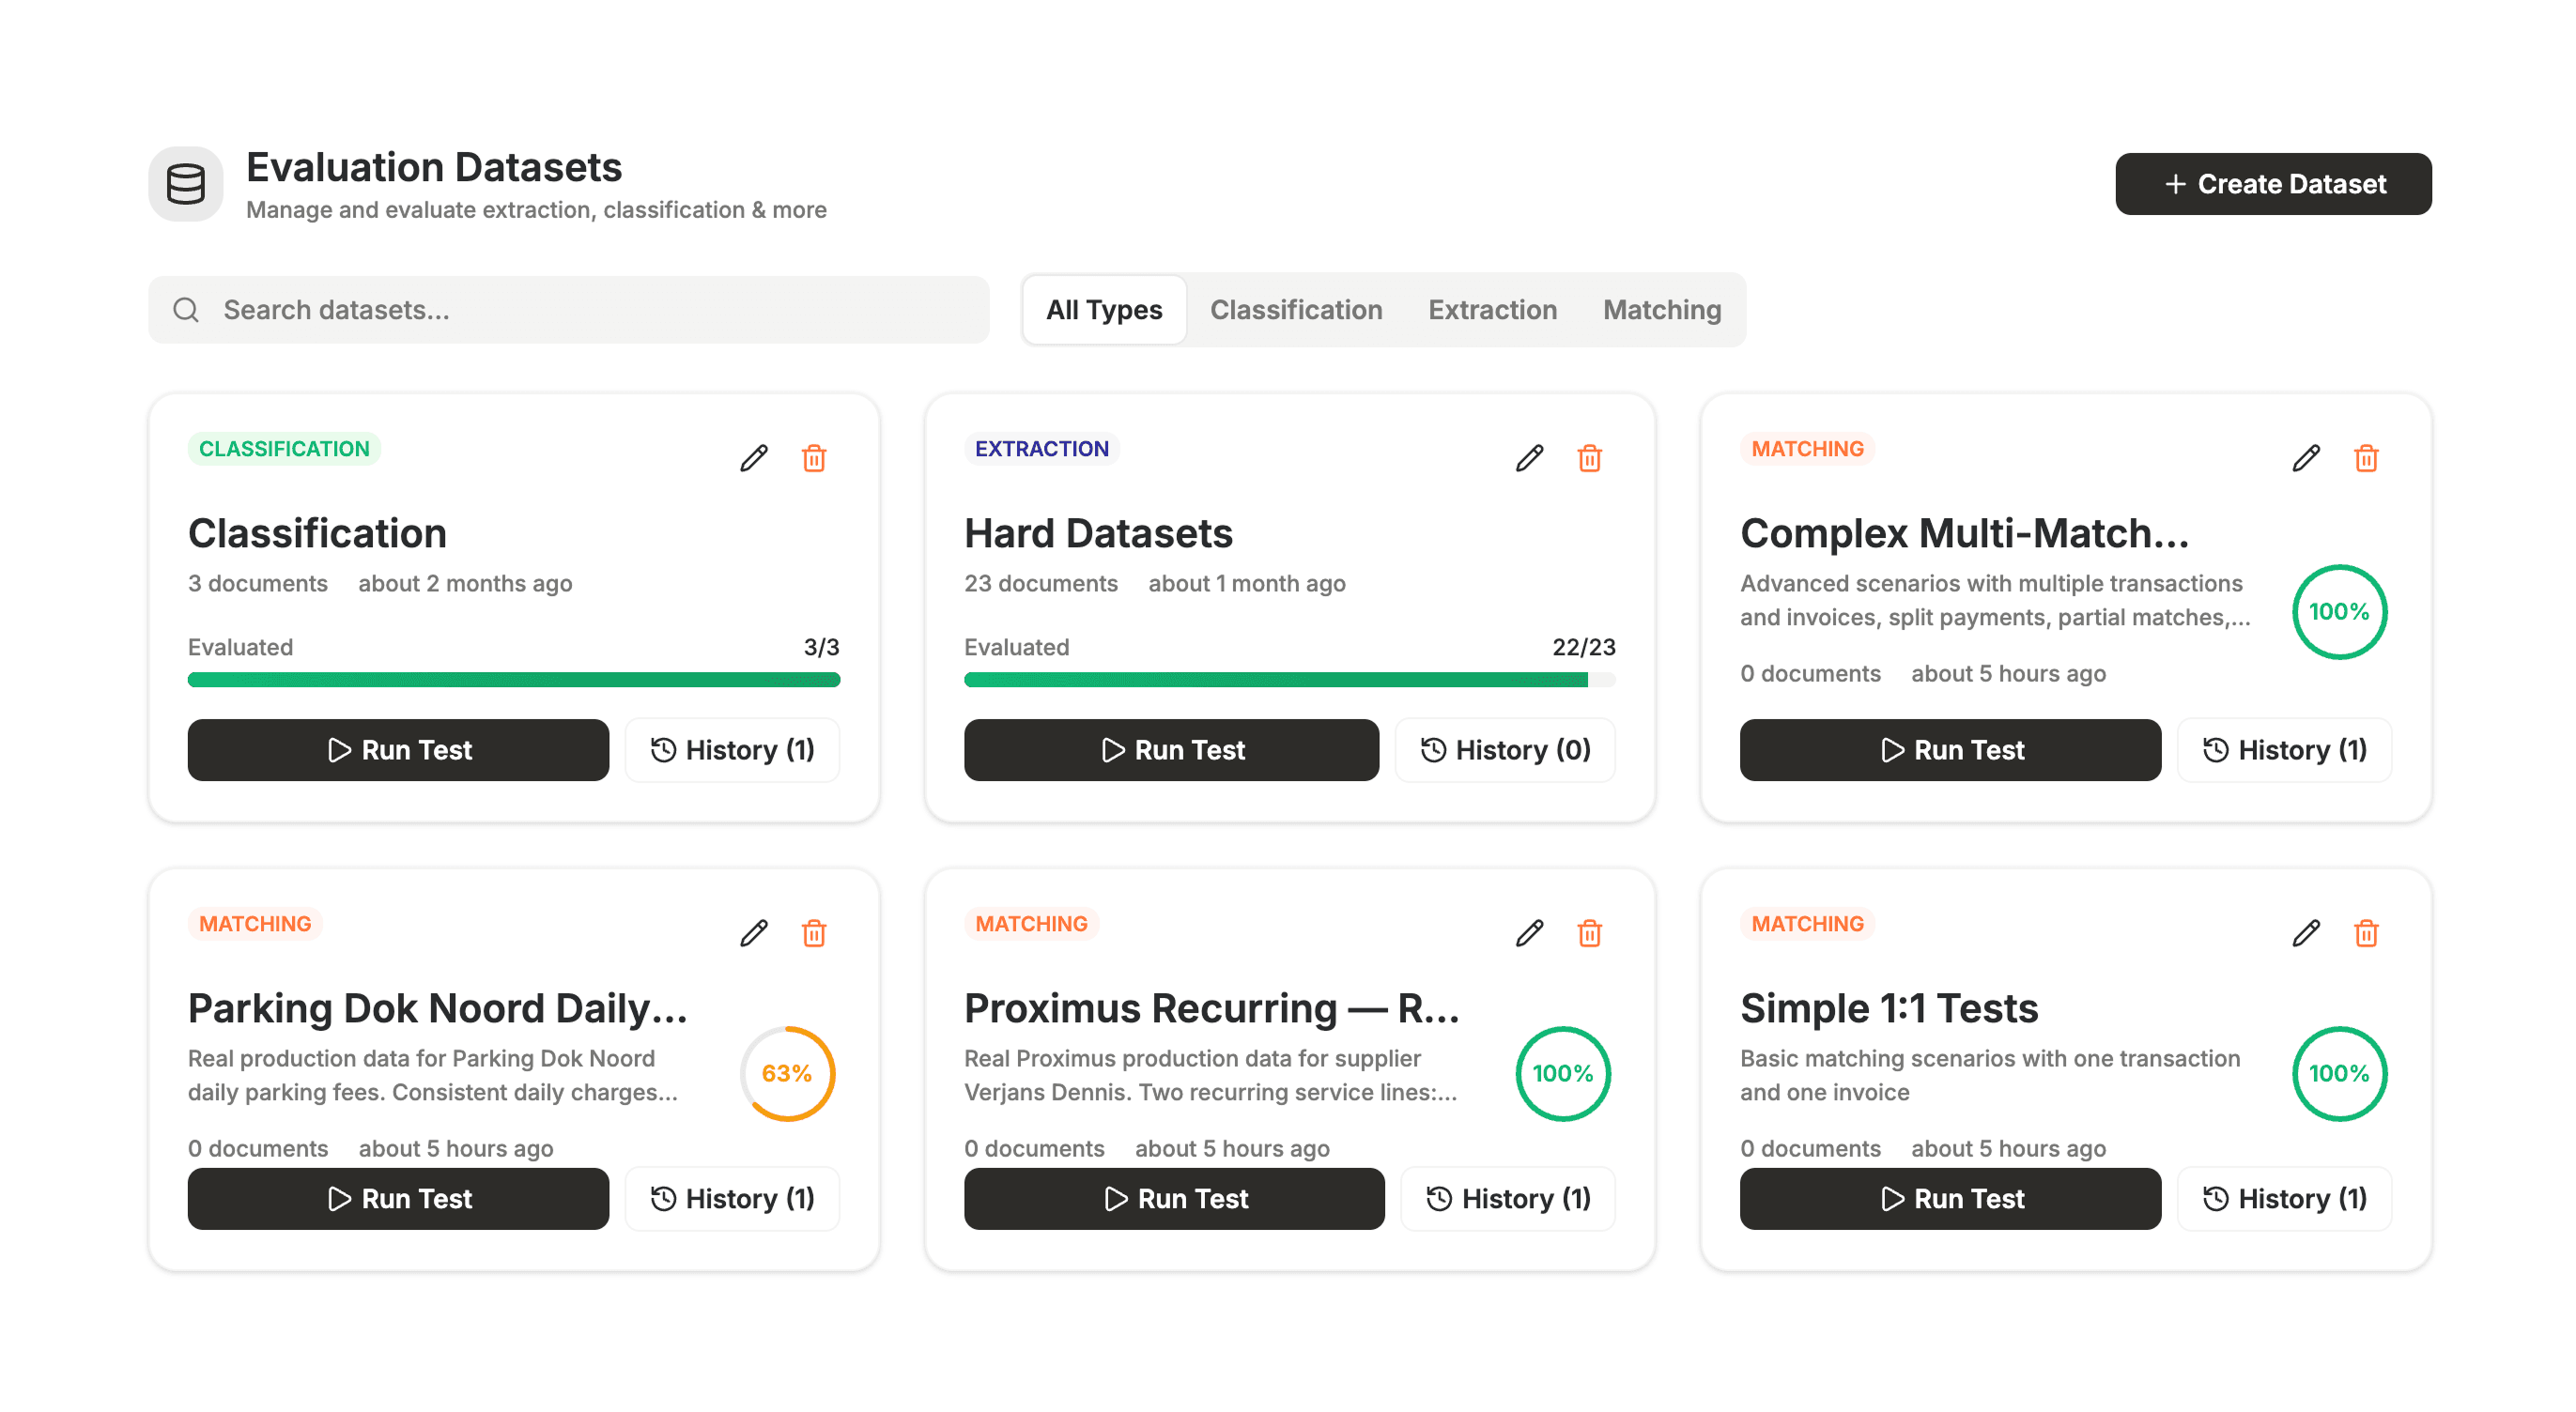Click the database icon beside Evaluation Datasets
The image size is (2576, 1412).
click(186, 184)
